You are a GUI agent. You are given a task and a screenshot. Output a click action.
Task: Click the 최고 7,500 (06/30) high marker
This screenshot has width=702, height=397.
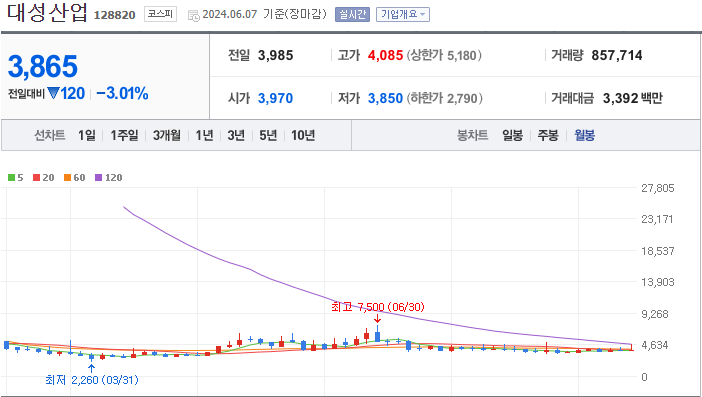click(x=378, y=307)
